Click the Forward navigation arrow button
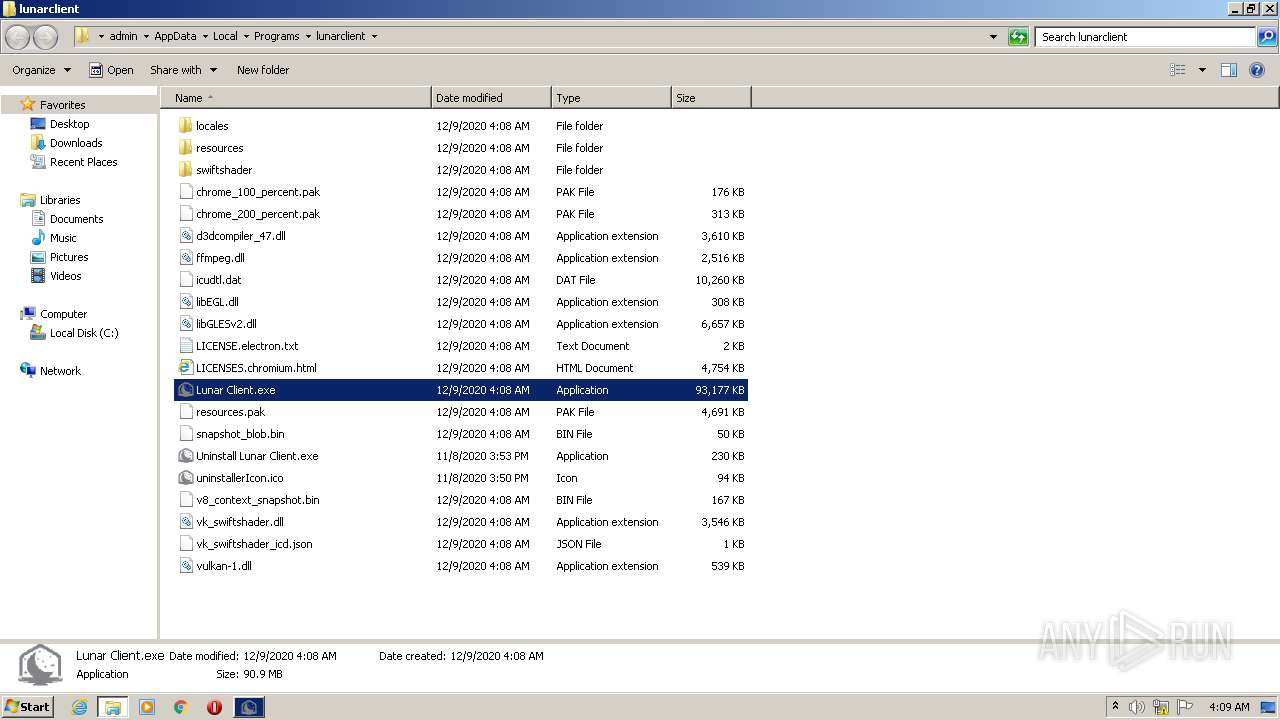The image size is (1280, 720). (x=46, y=37)
